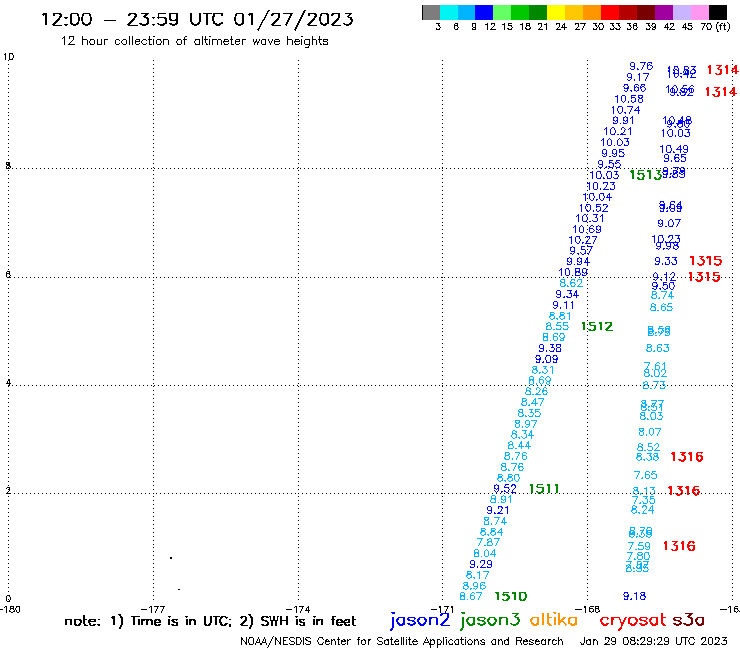Click the wave height value '7.59'
The width and height of the screenshot is (740, 650).
[x=639, y=546]
